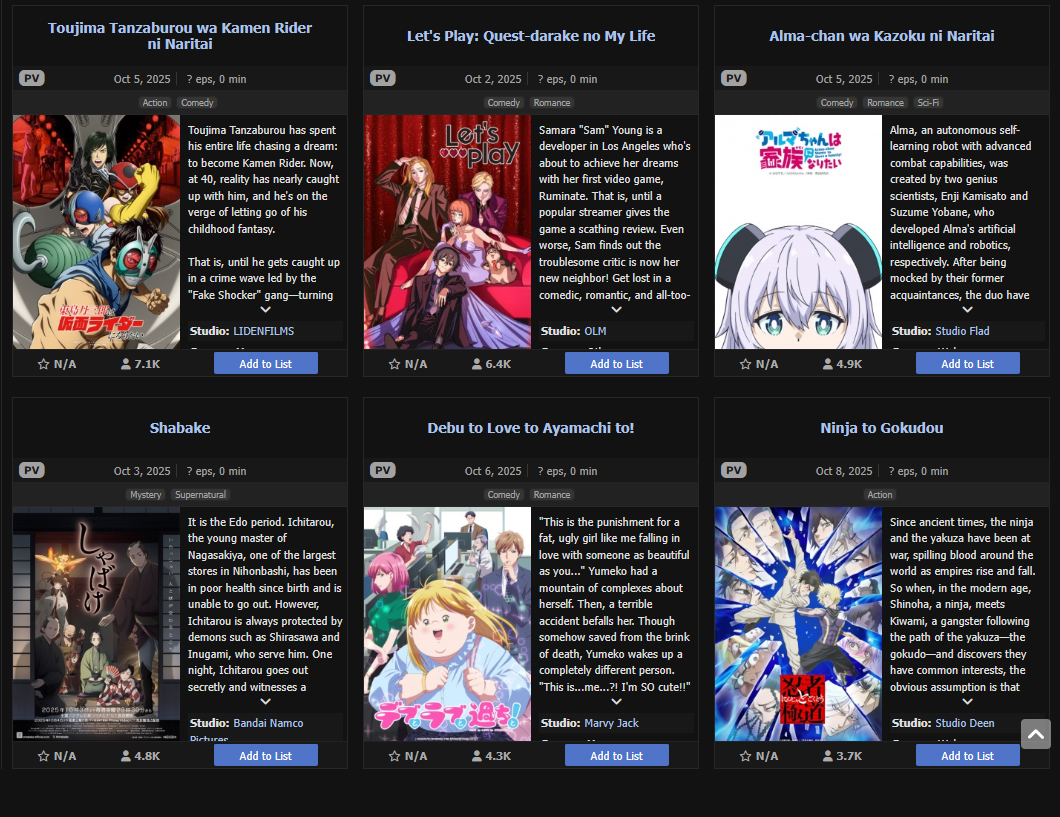
Task: Open Let's Play: Quest-darake no My Life title
Action: tap(531, 36)
